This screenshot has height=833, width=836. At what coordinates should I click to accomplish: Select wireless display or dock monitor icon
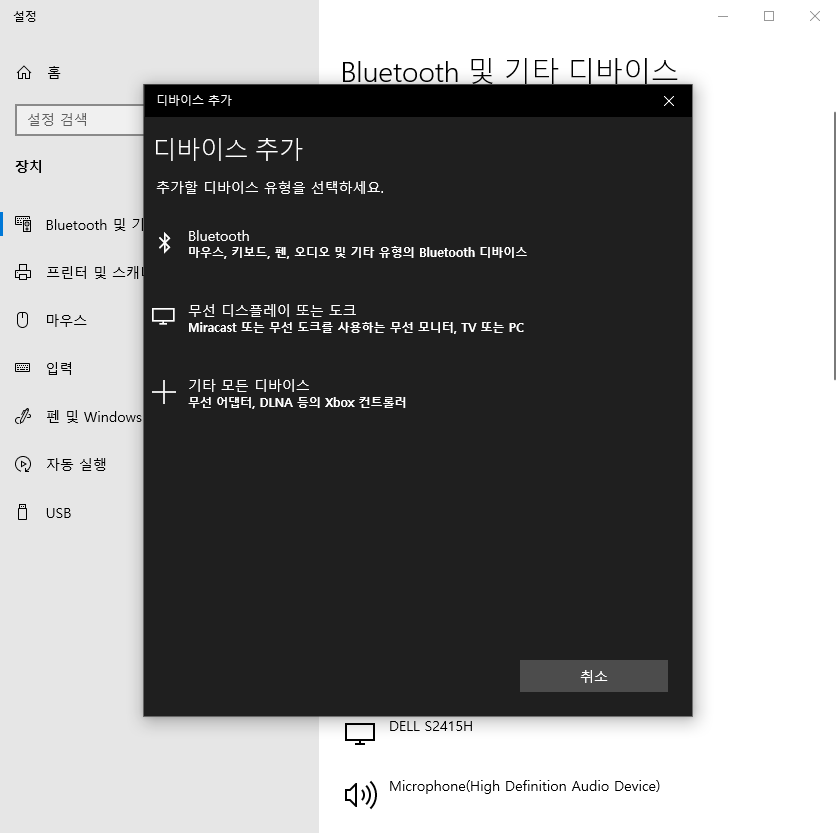163,316
